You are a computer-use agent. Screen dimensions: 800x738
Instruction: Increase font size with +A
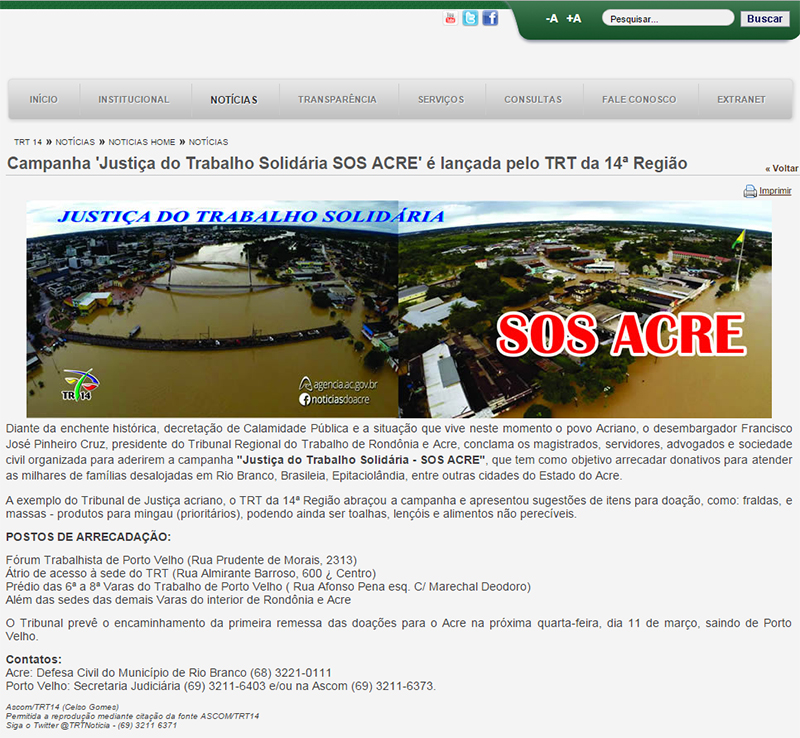pyautogui.click(x=573, y=19)
